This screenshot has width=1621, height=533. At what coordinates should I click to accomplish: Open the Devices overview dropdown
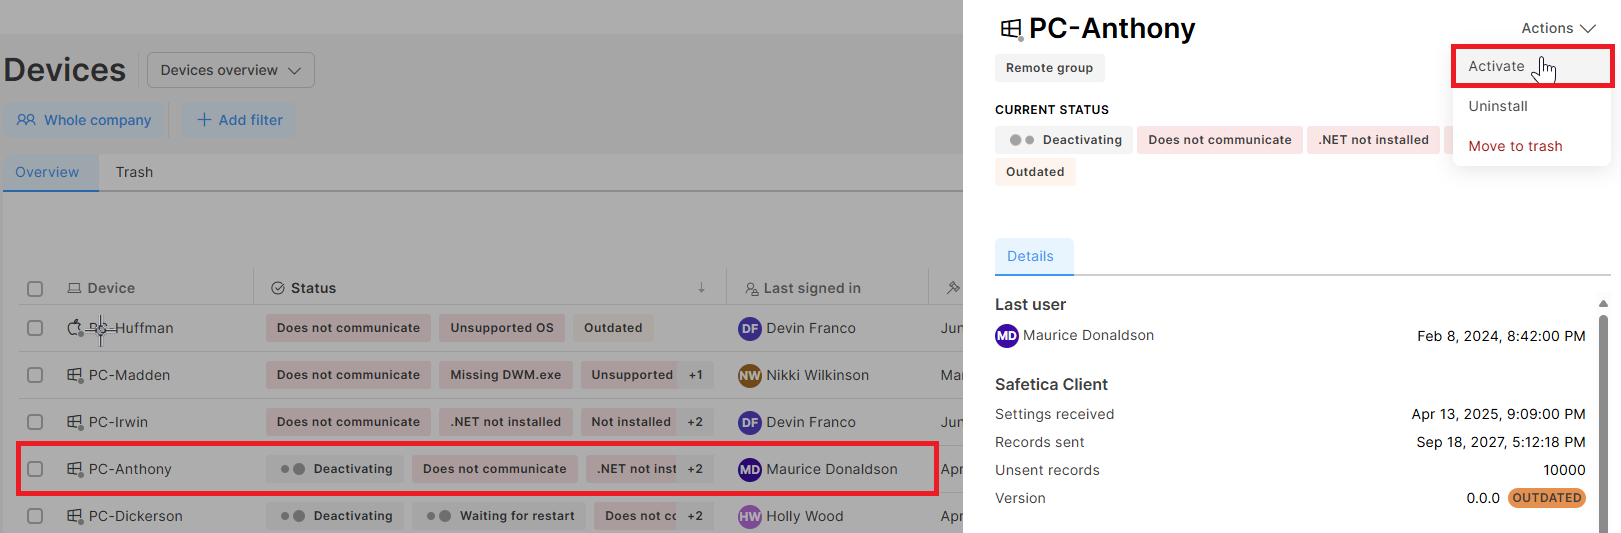coord(231,70)
